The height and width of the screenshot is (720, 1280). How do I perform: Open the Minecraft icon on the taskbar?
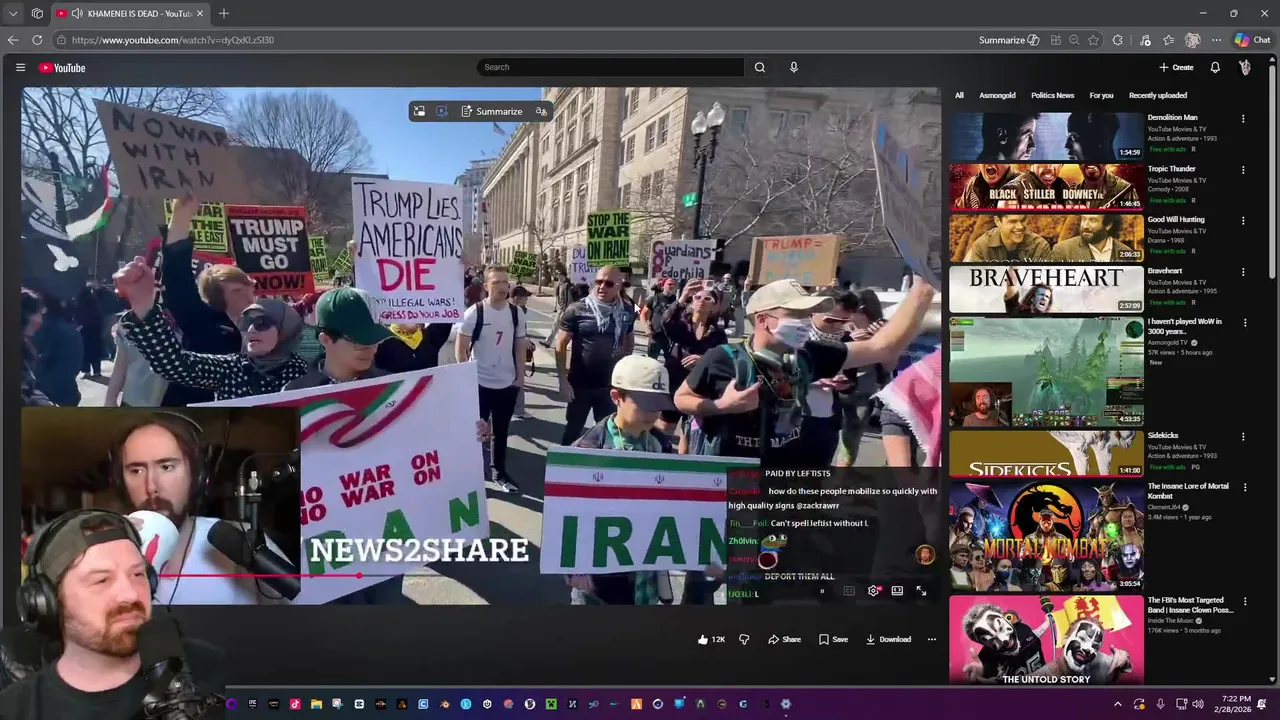point(552,704)
